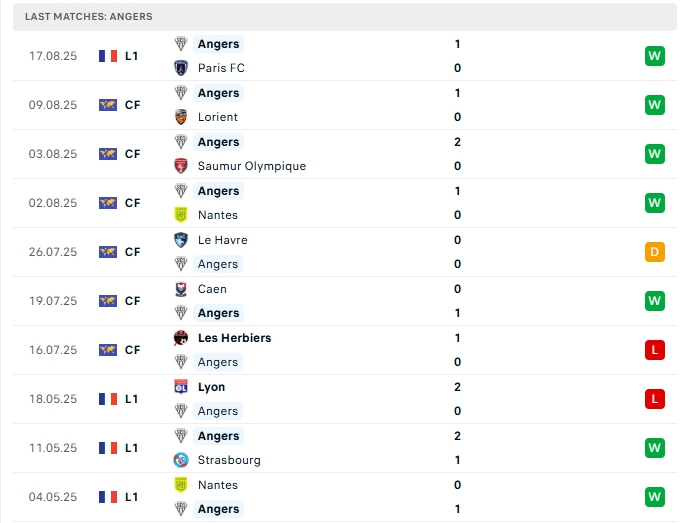Click the loss badge for the Lyon match
Viewport: 689px width, 523px height.
point(655,399)
